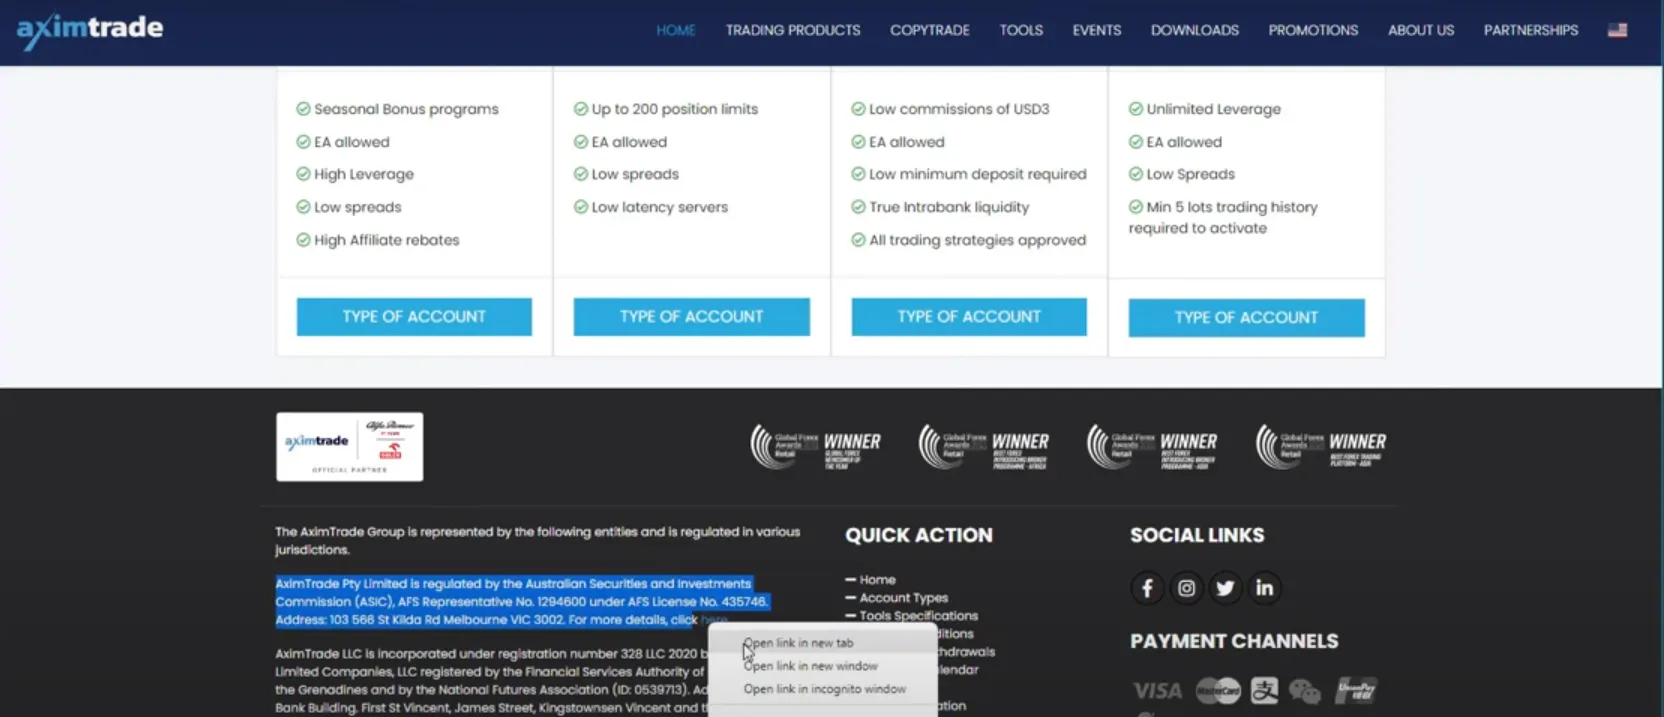The height and width of the screenshot is (717, 1664).
Task: Go to HOME in the navigation bar
Action: pos(676,30)
